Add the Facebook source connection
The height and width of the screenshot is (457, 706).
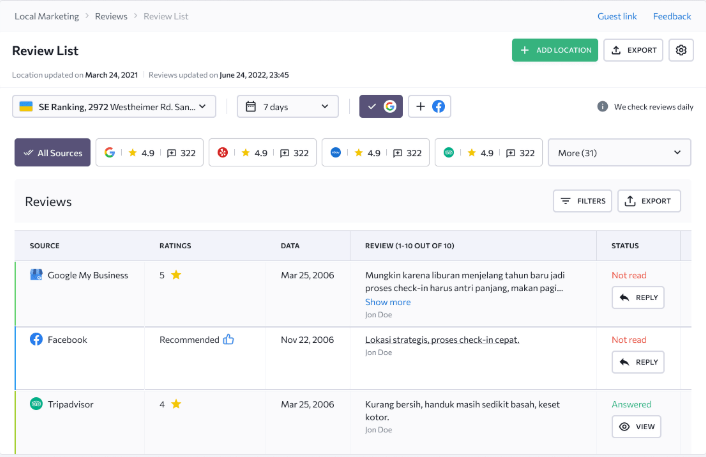[430, 106]
